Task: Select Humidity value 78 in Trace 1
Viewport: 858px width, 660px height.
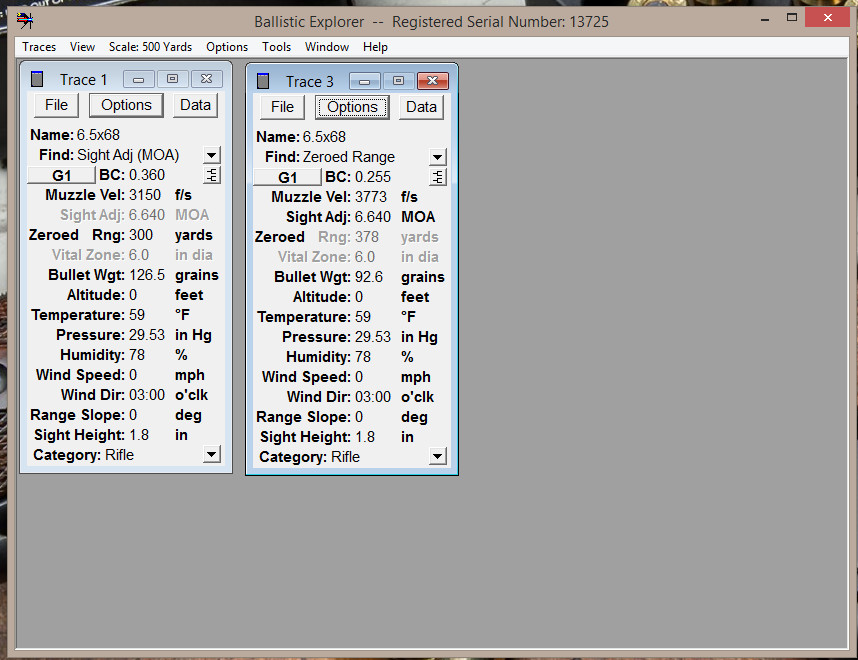Action: pyautogui.click(x=137, y=355)
